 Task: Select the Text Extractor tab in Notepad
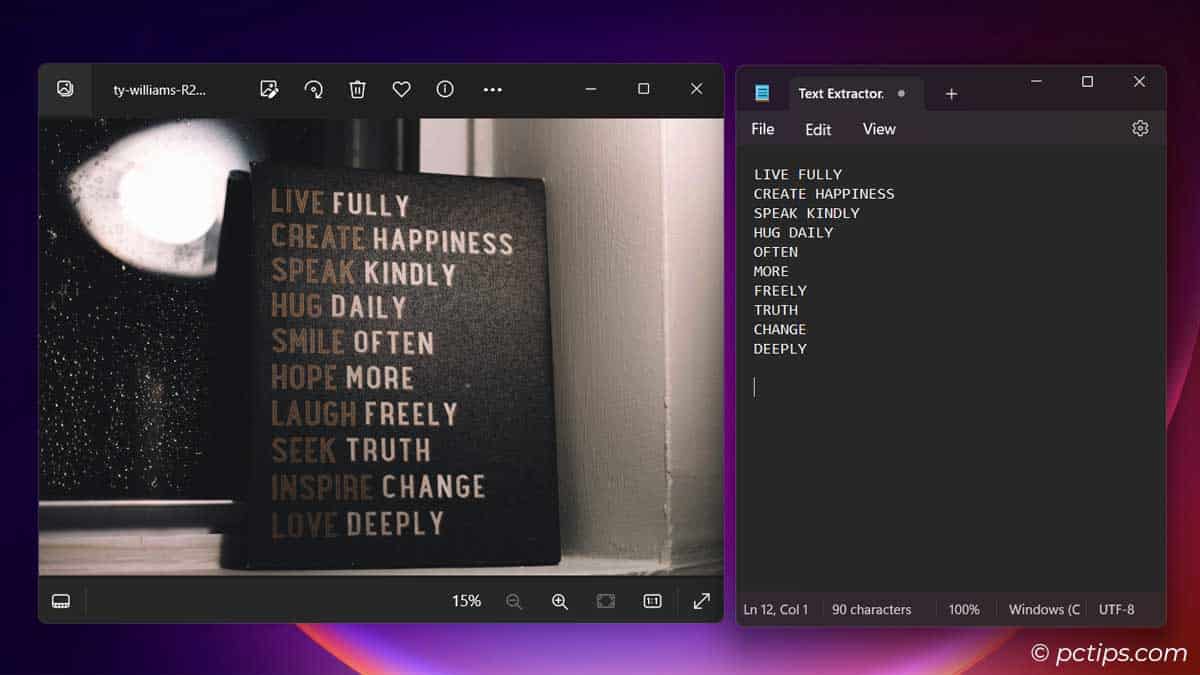point(841,93)
